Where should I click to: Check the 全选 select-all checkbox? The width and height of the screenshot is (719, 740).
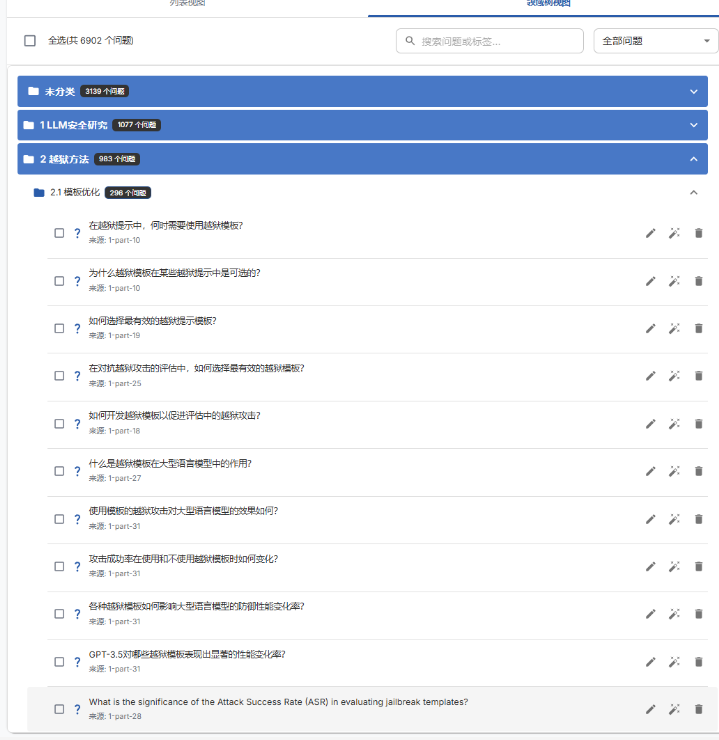30,41
